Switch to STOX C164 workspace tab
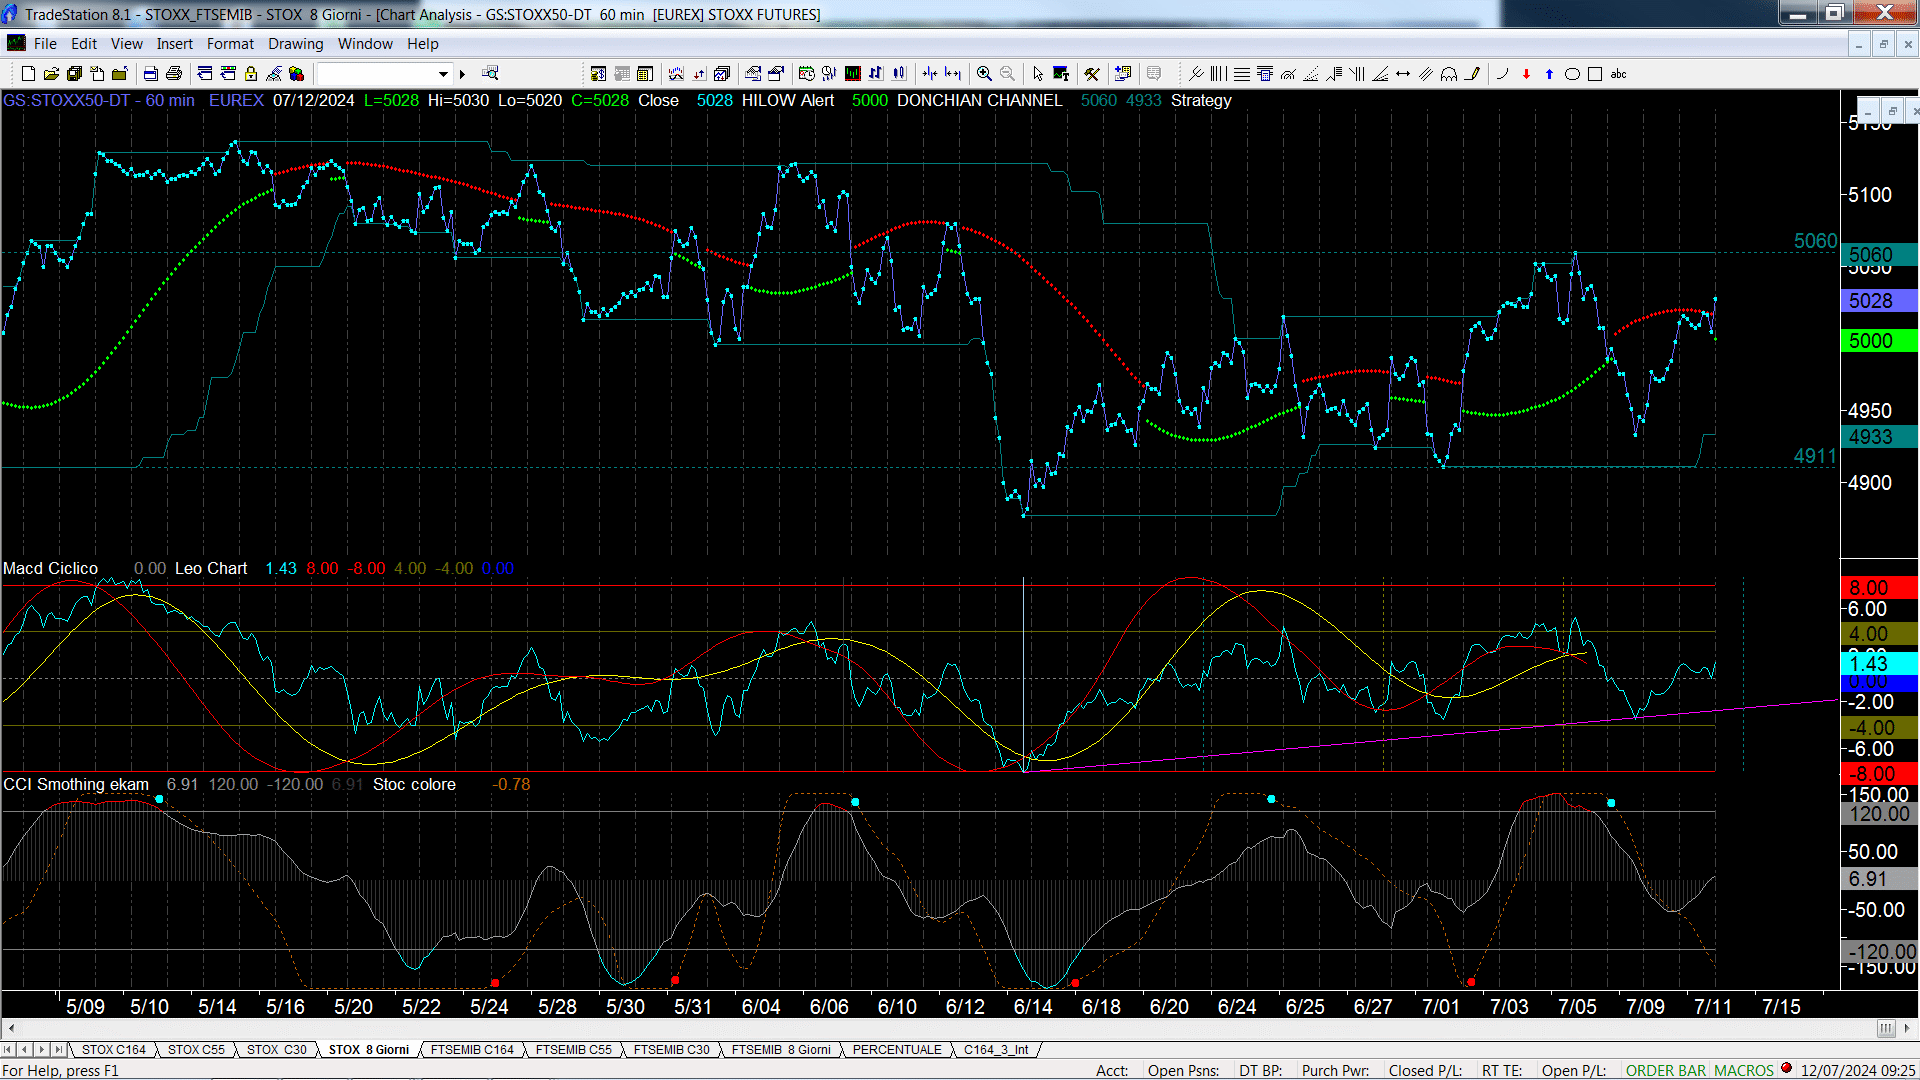This screenshot has width=1920, height=1080. [113, 1049]
